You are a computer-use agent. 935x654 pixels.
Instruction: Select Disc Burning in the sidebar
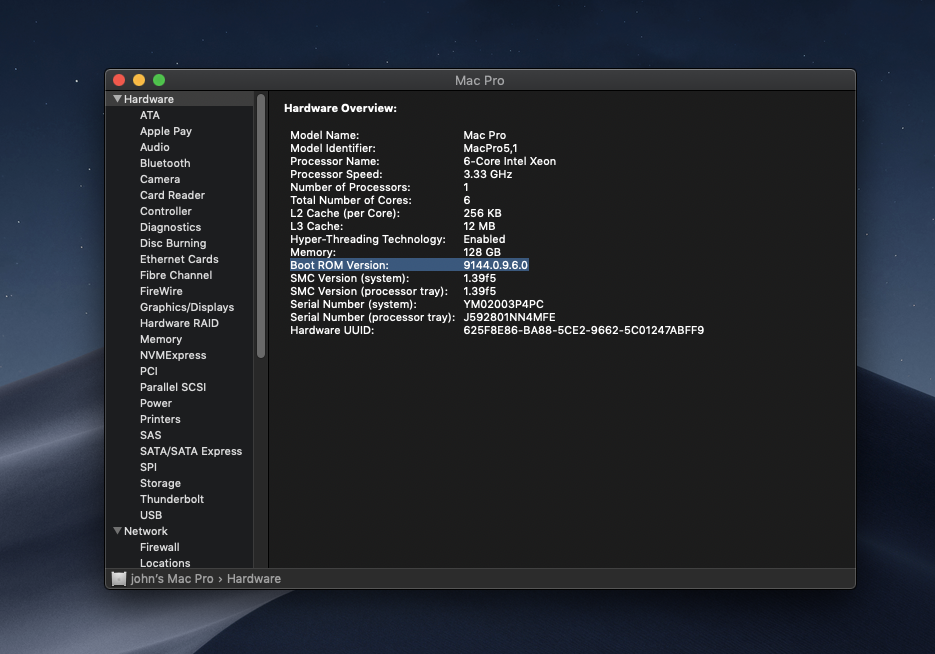173,243
